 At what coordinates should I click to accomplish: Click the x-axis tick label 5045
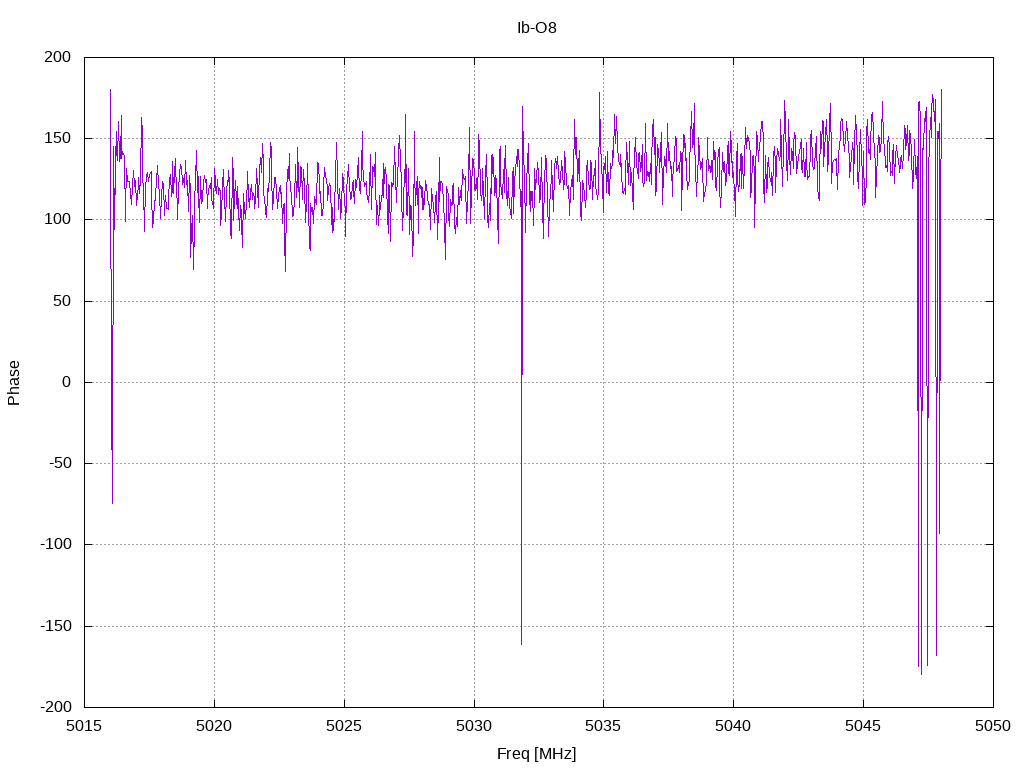[863, 726]
